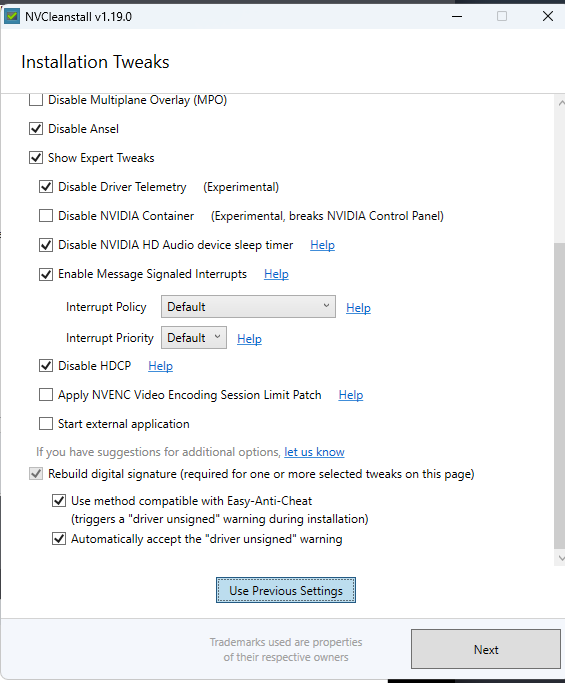Click the 'let us know' link
Viewport: 565px width, 683px height.
314,452
